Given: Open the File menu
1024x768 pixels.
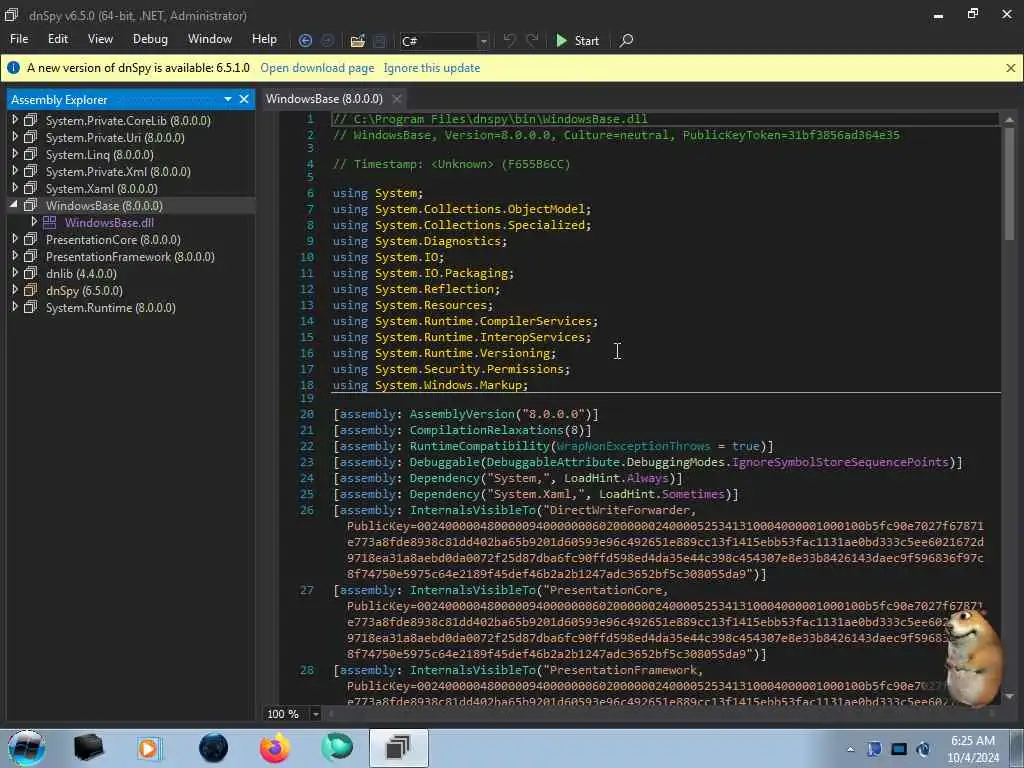Looking at the screenshot, I should point(19,39).
